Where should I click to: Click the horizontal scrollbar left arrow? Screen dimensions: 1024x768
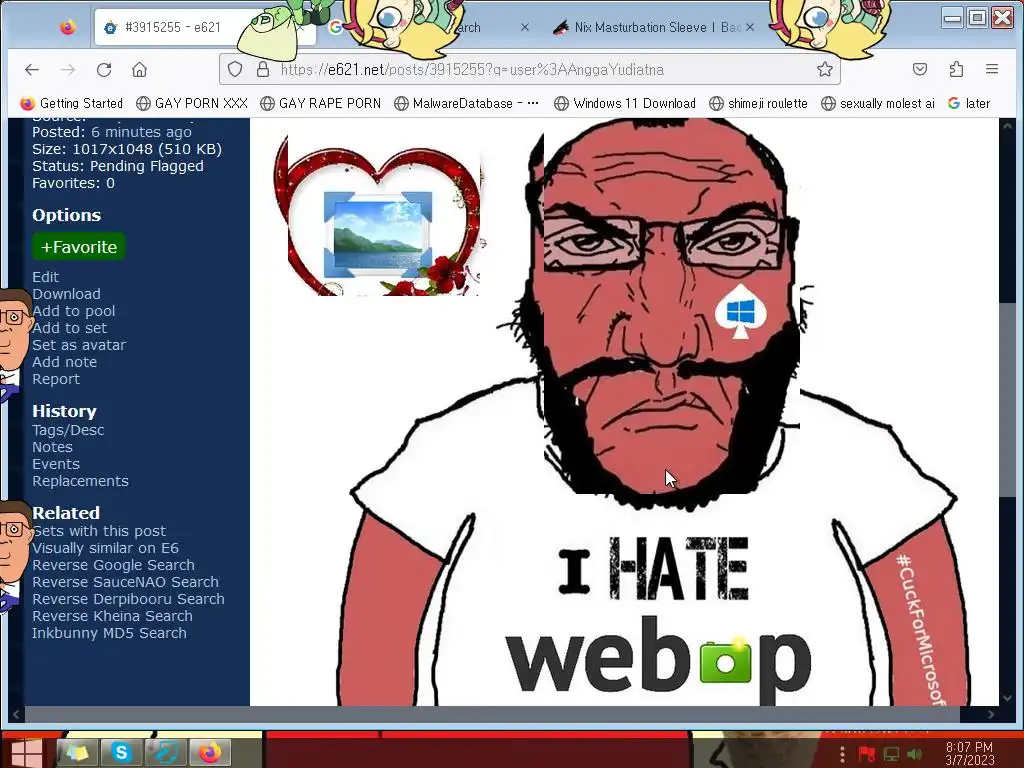pos(16,714)
